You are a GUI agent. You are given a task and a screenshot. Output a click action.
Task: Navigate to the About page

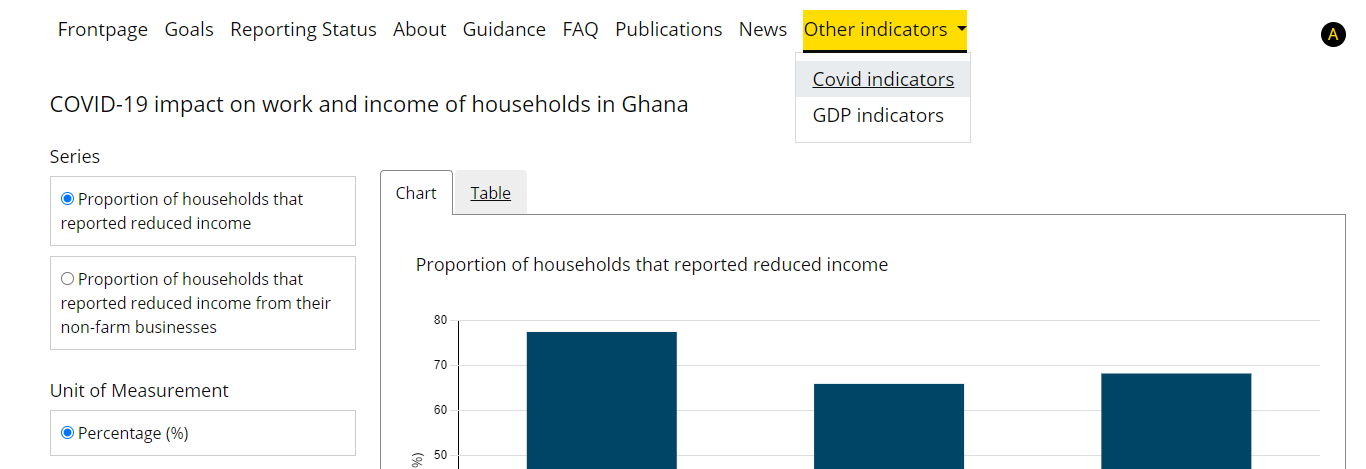pos(419,30)
